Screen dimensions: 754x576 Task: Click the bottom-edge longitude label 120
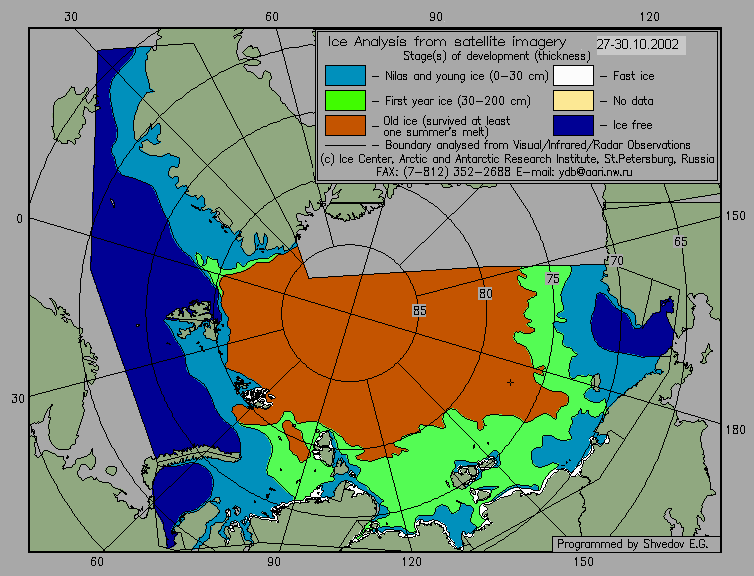coord(412,562)
